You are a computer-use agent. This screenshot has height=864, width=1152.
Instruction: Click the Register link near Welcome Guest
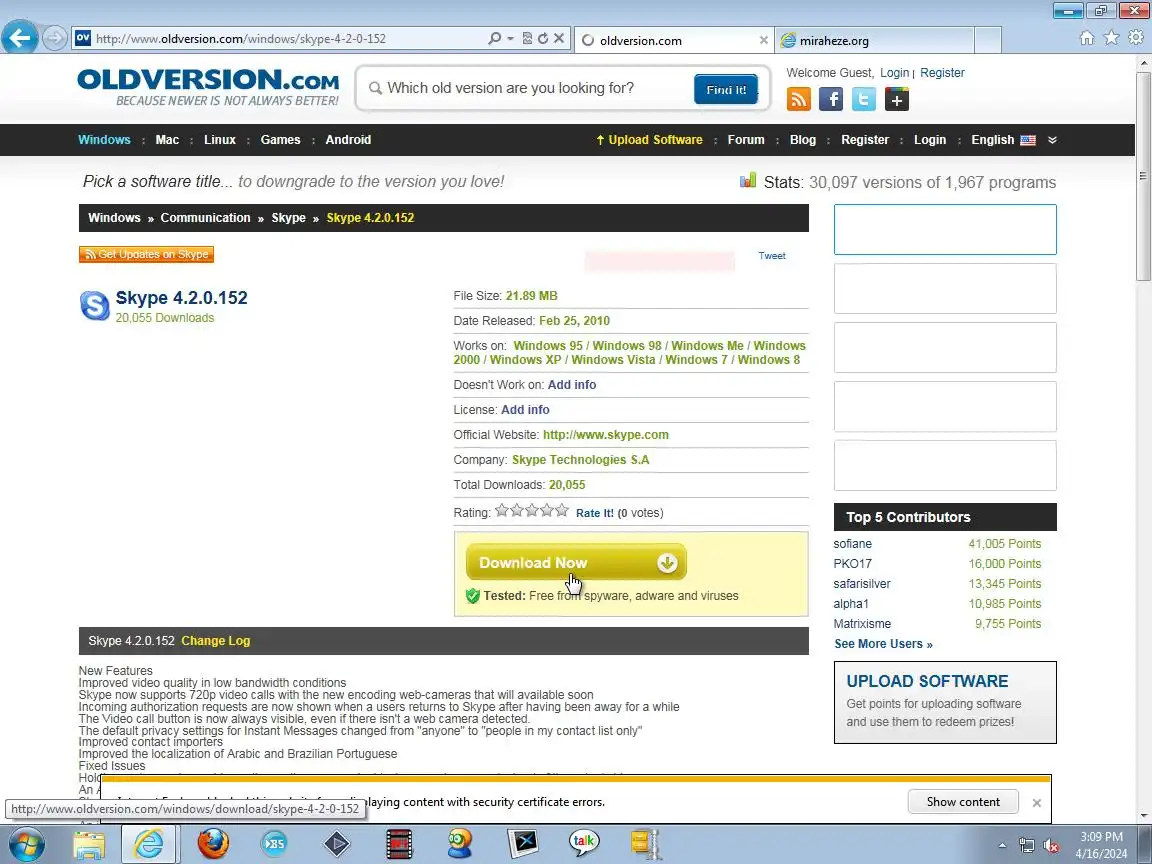point(942,73)
